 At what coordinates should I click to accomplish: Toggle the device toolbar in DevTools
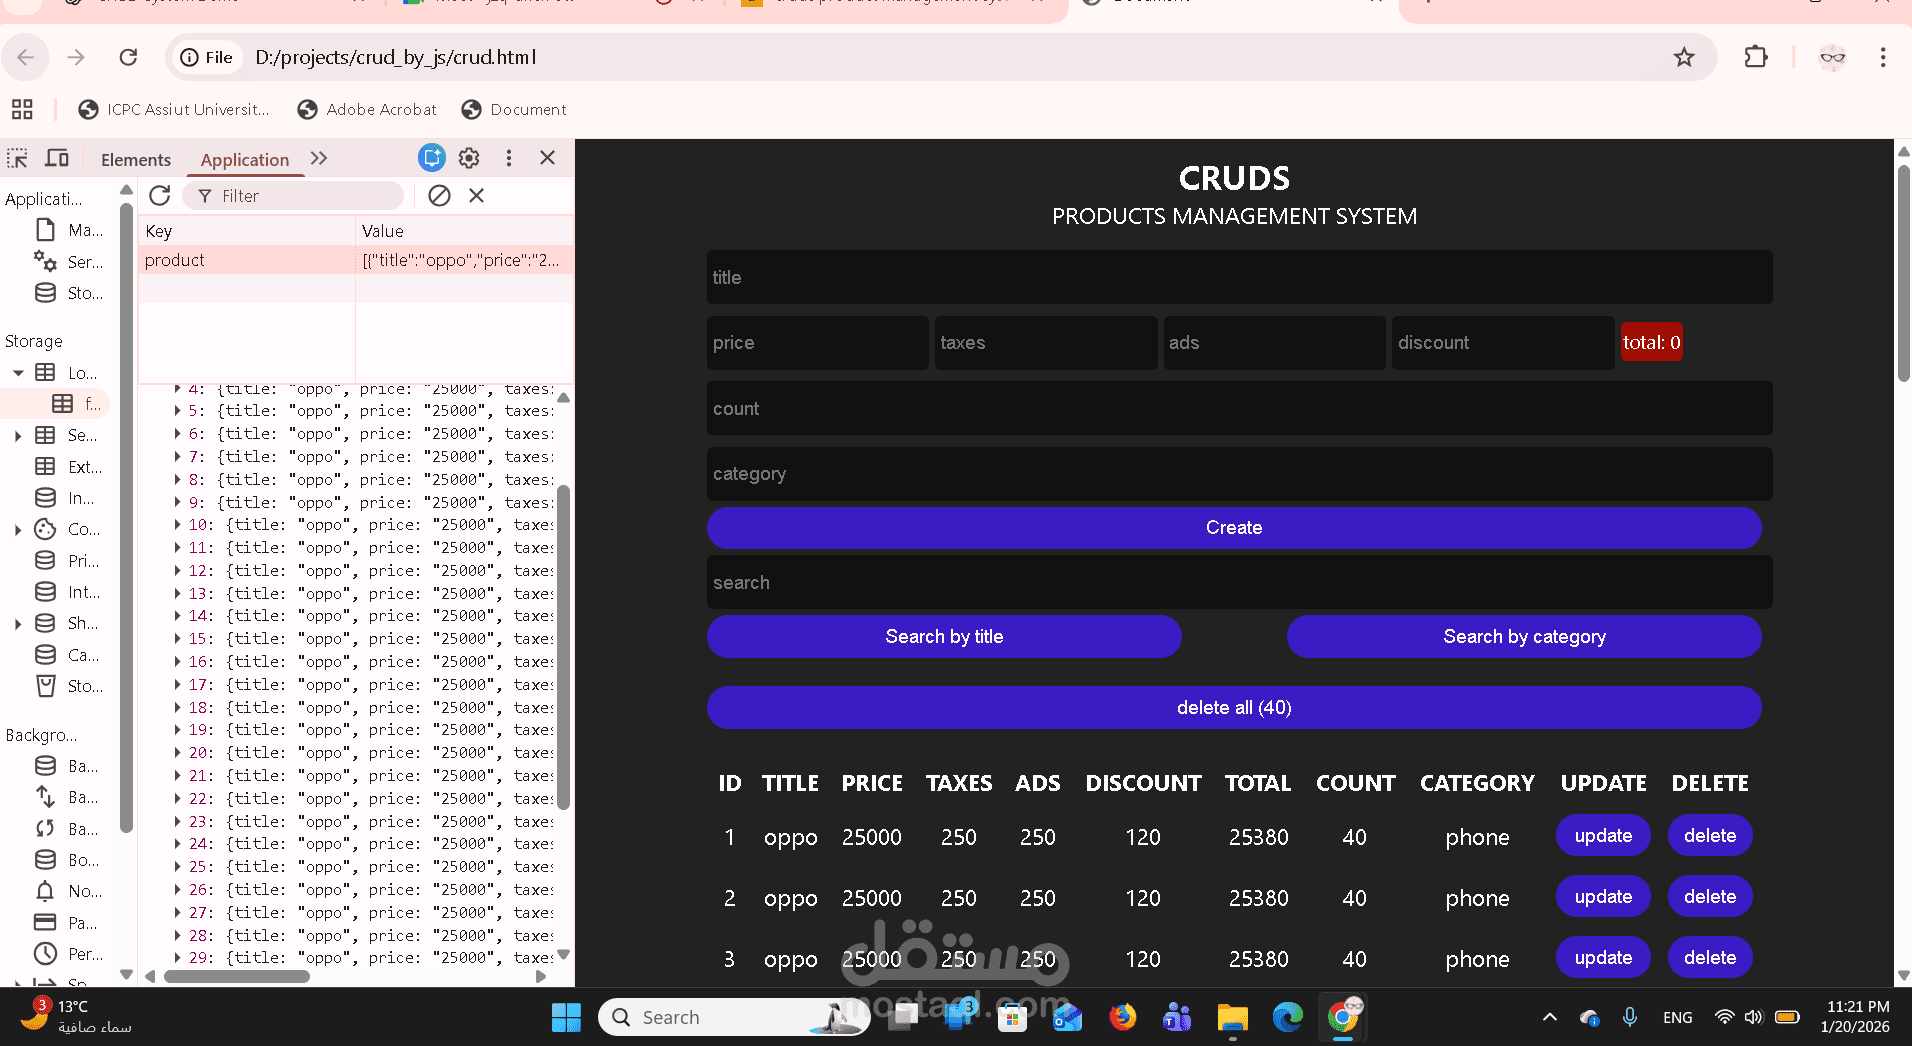[57, 158]
